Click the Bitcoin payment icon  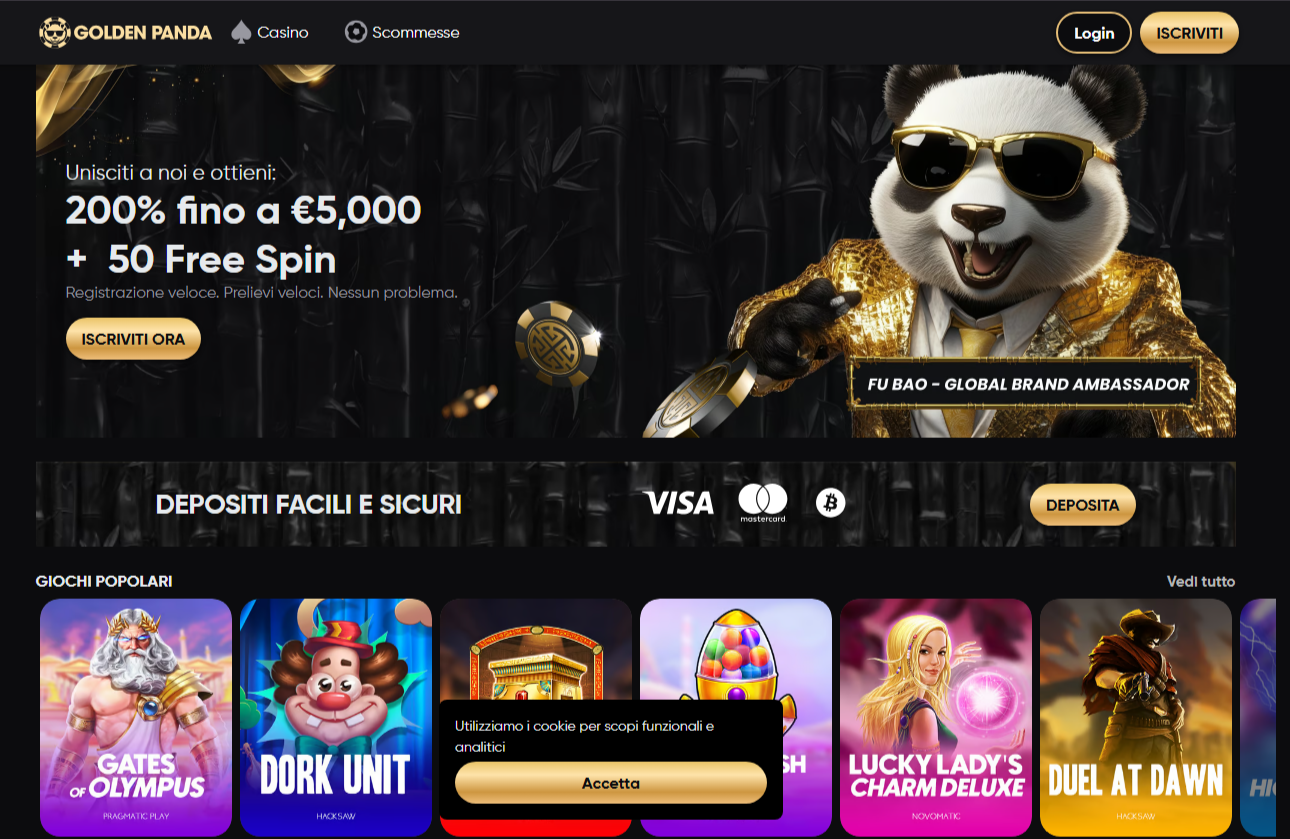pos(830,503)
